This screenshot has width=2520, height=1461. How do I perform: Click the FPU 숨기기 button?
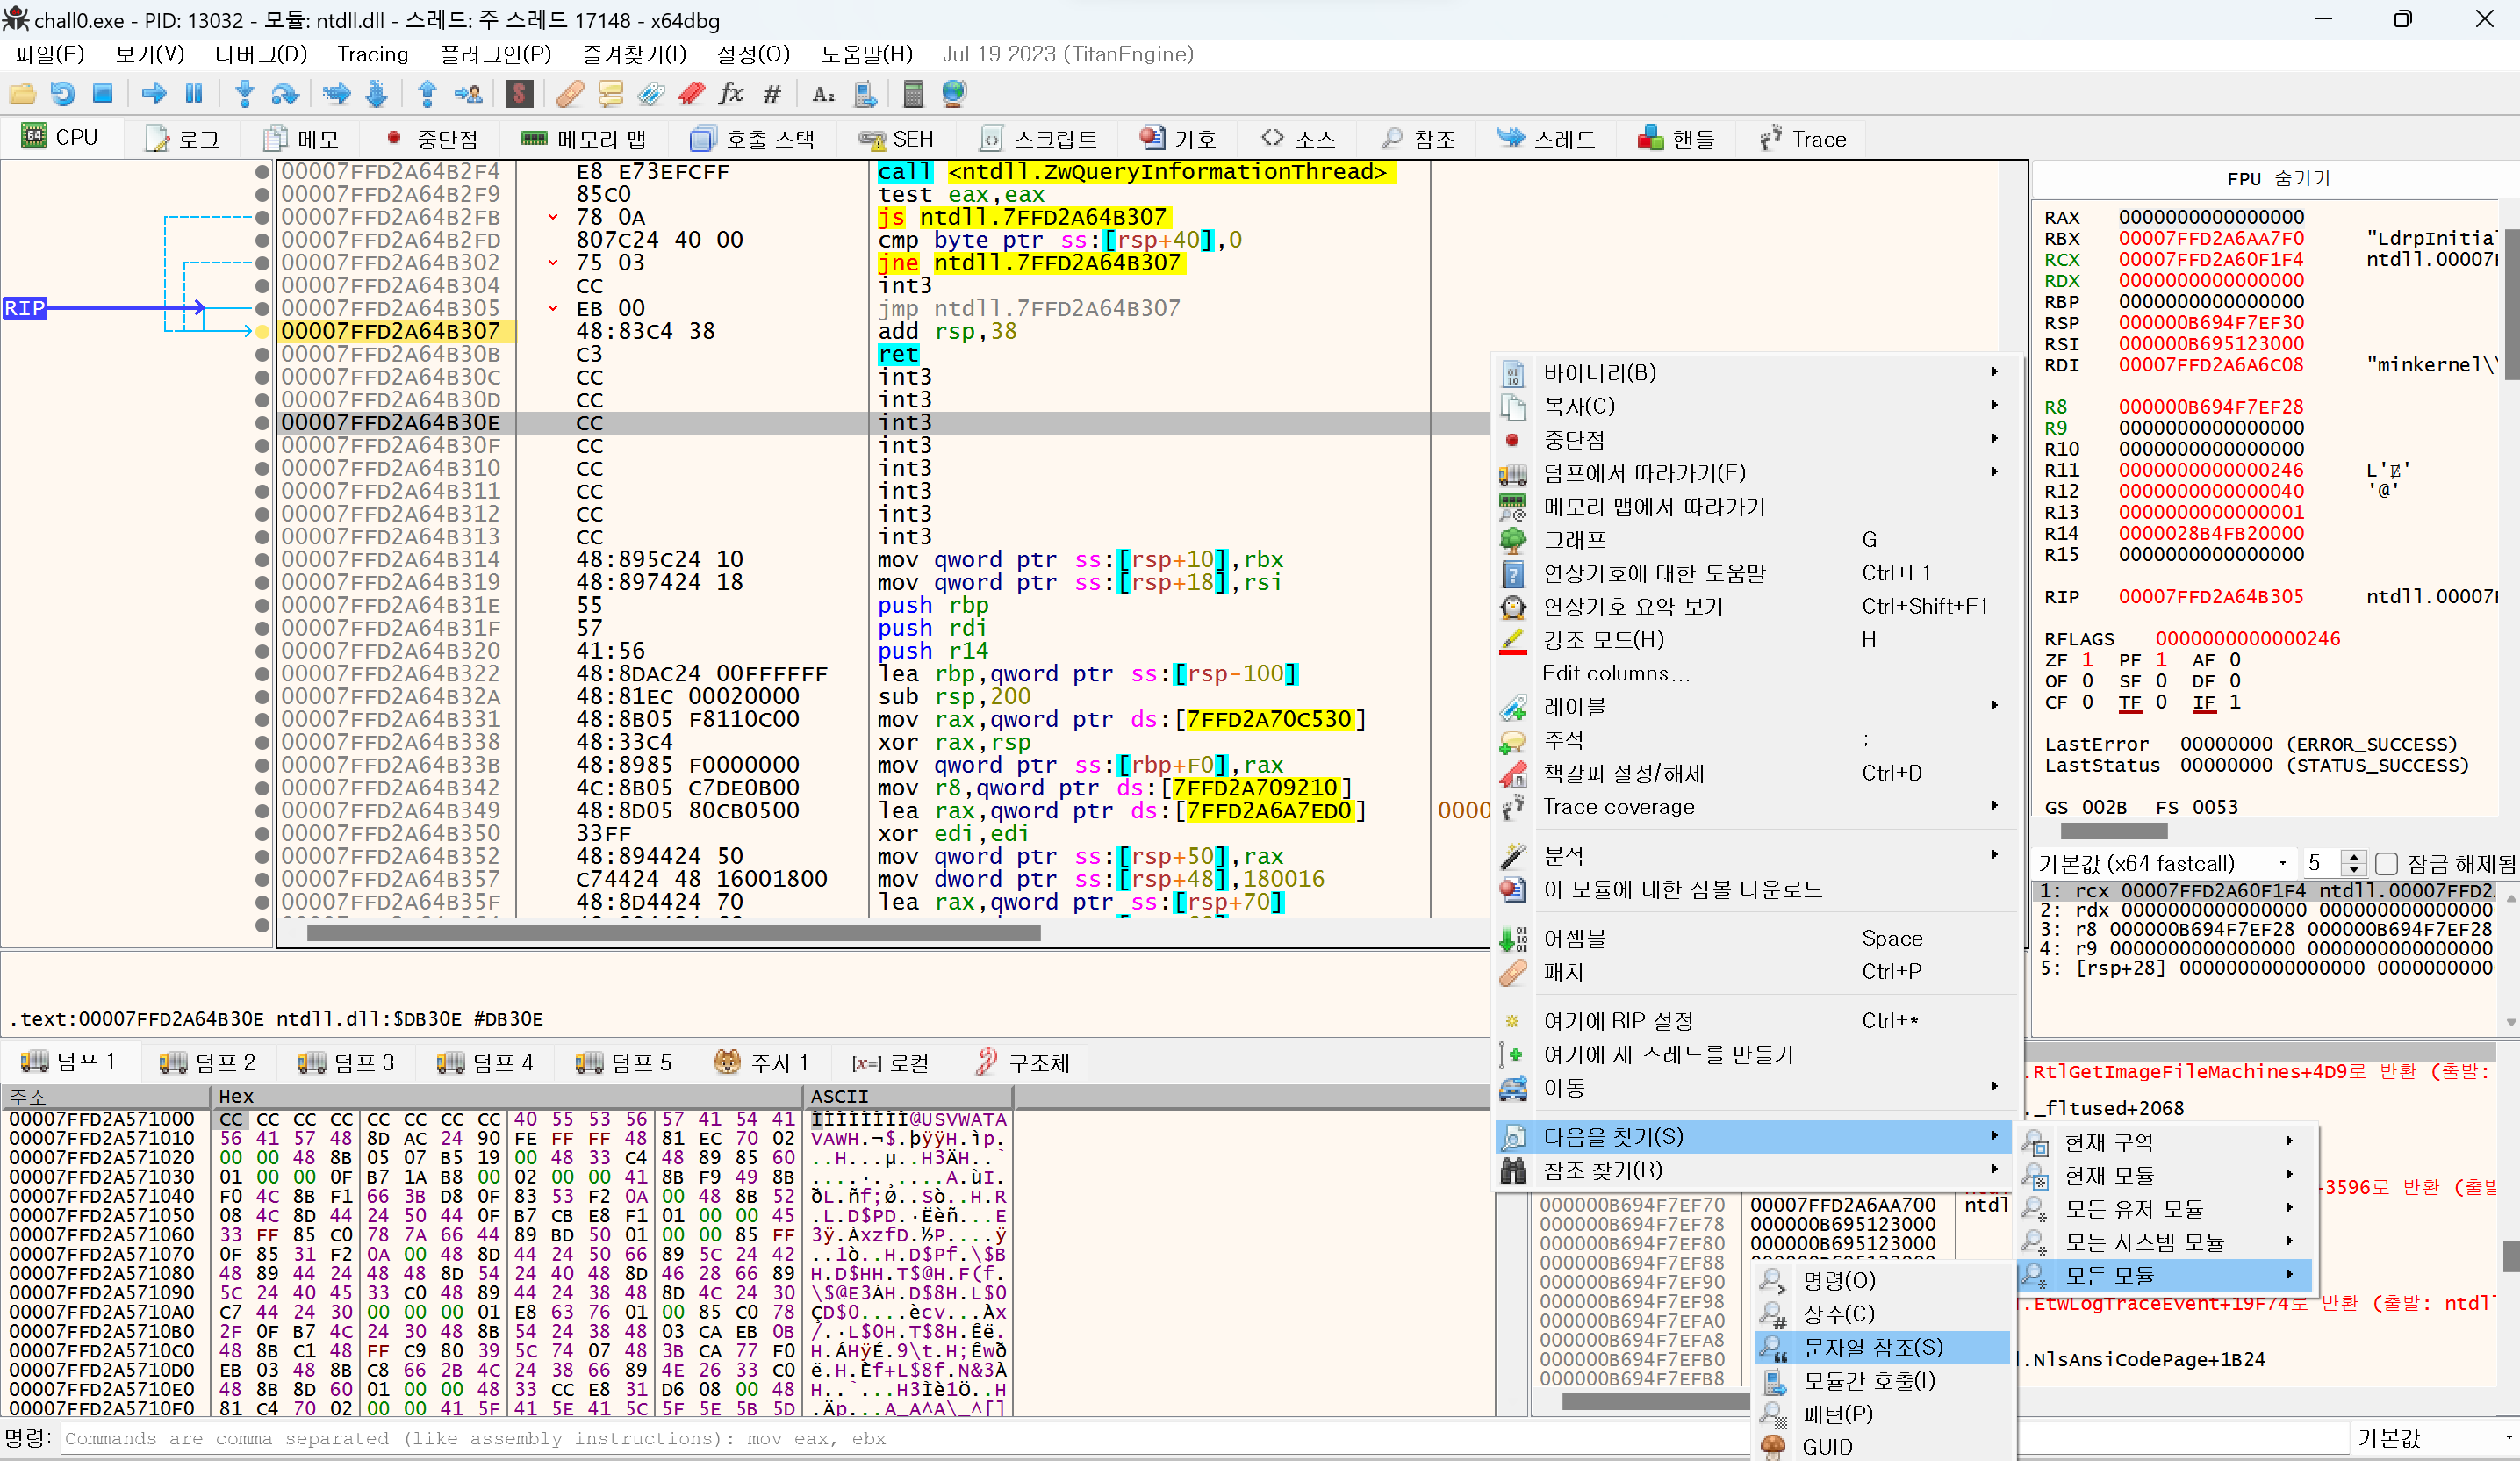tap(2278, 178)
